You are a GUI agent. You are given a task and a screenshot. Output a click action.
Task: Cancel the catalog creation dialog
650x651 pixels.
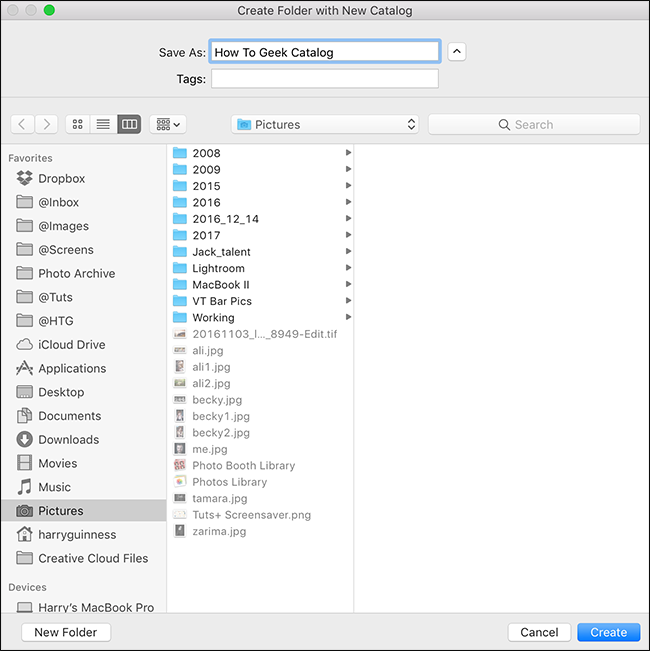539,632
